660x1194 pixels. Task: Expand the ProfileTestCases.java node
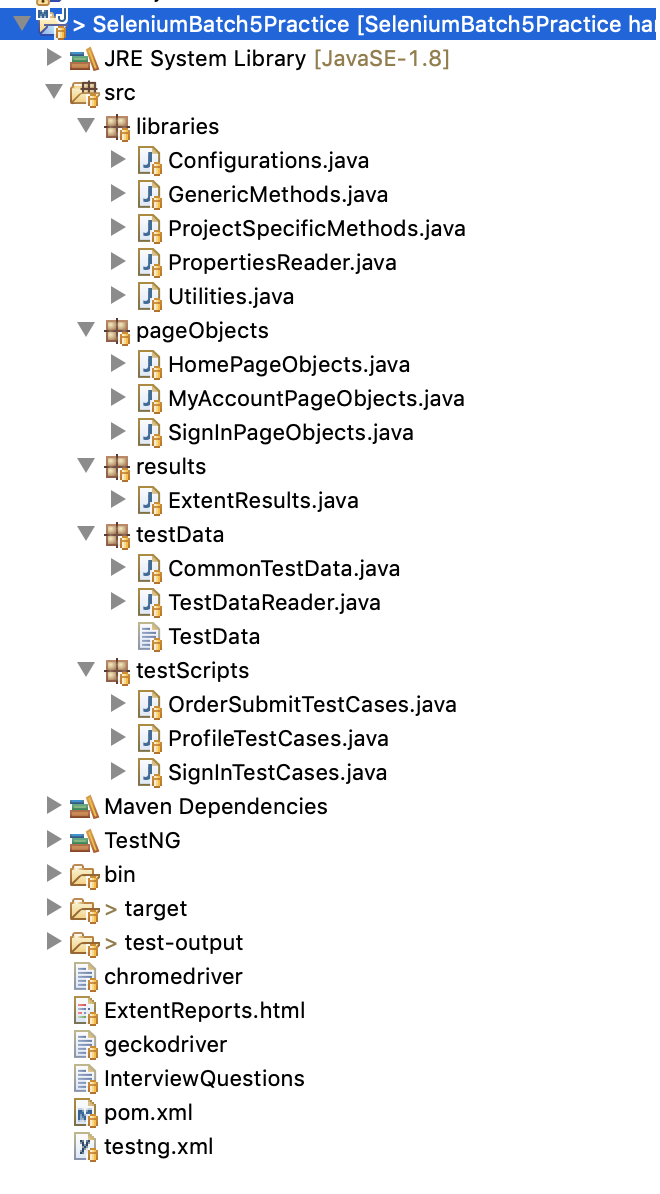118,738
